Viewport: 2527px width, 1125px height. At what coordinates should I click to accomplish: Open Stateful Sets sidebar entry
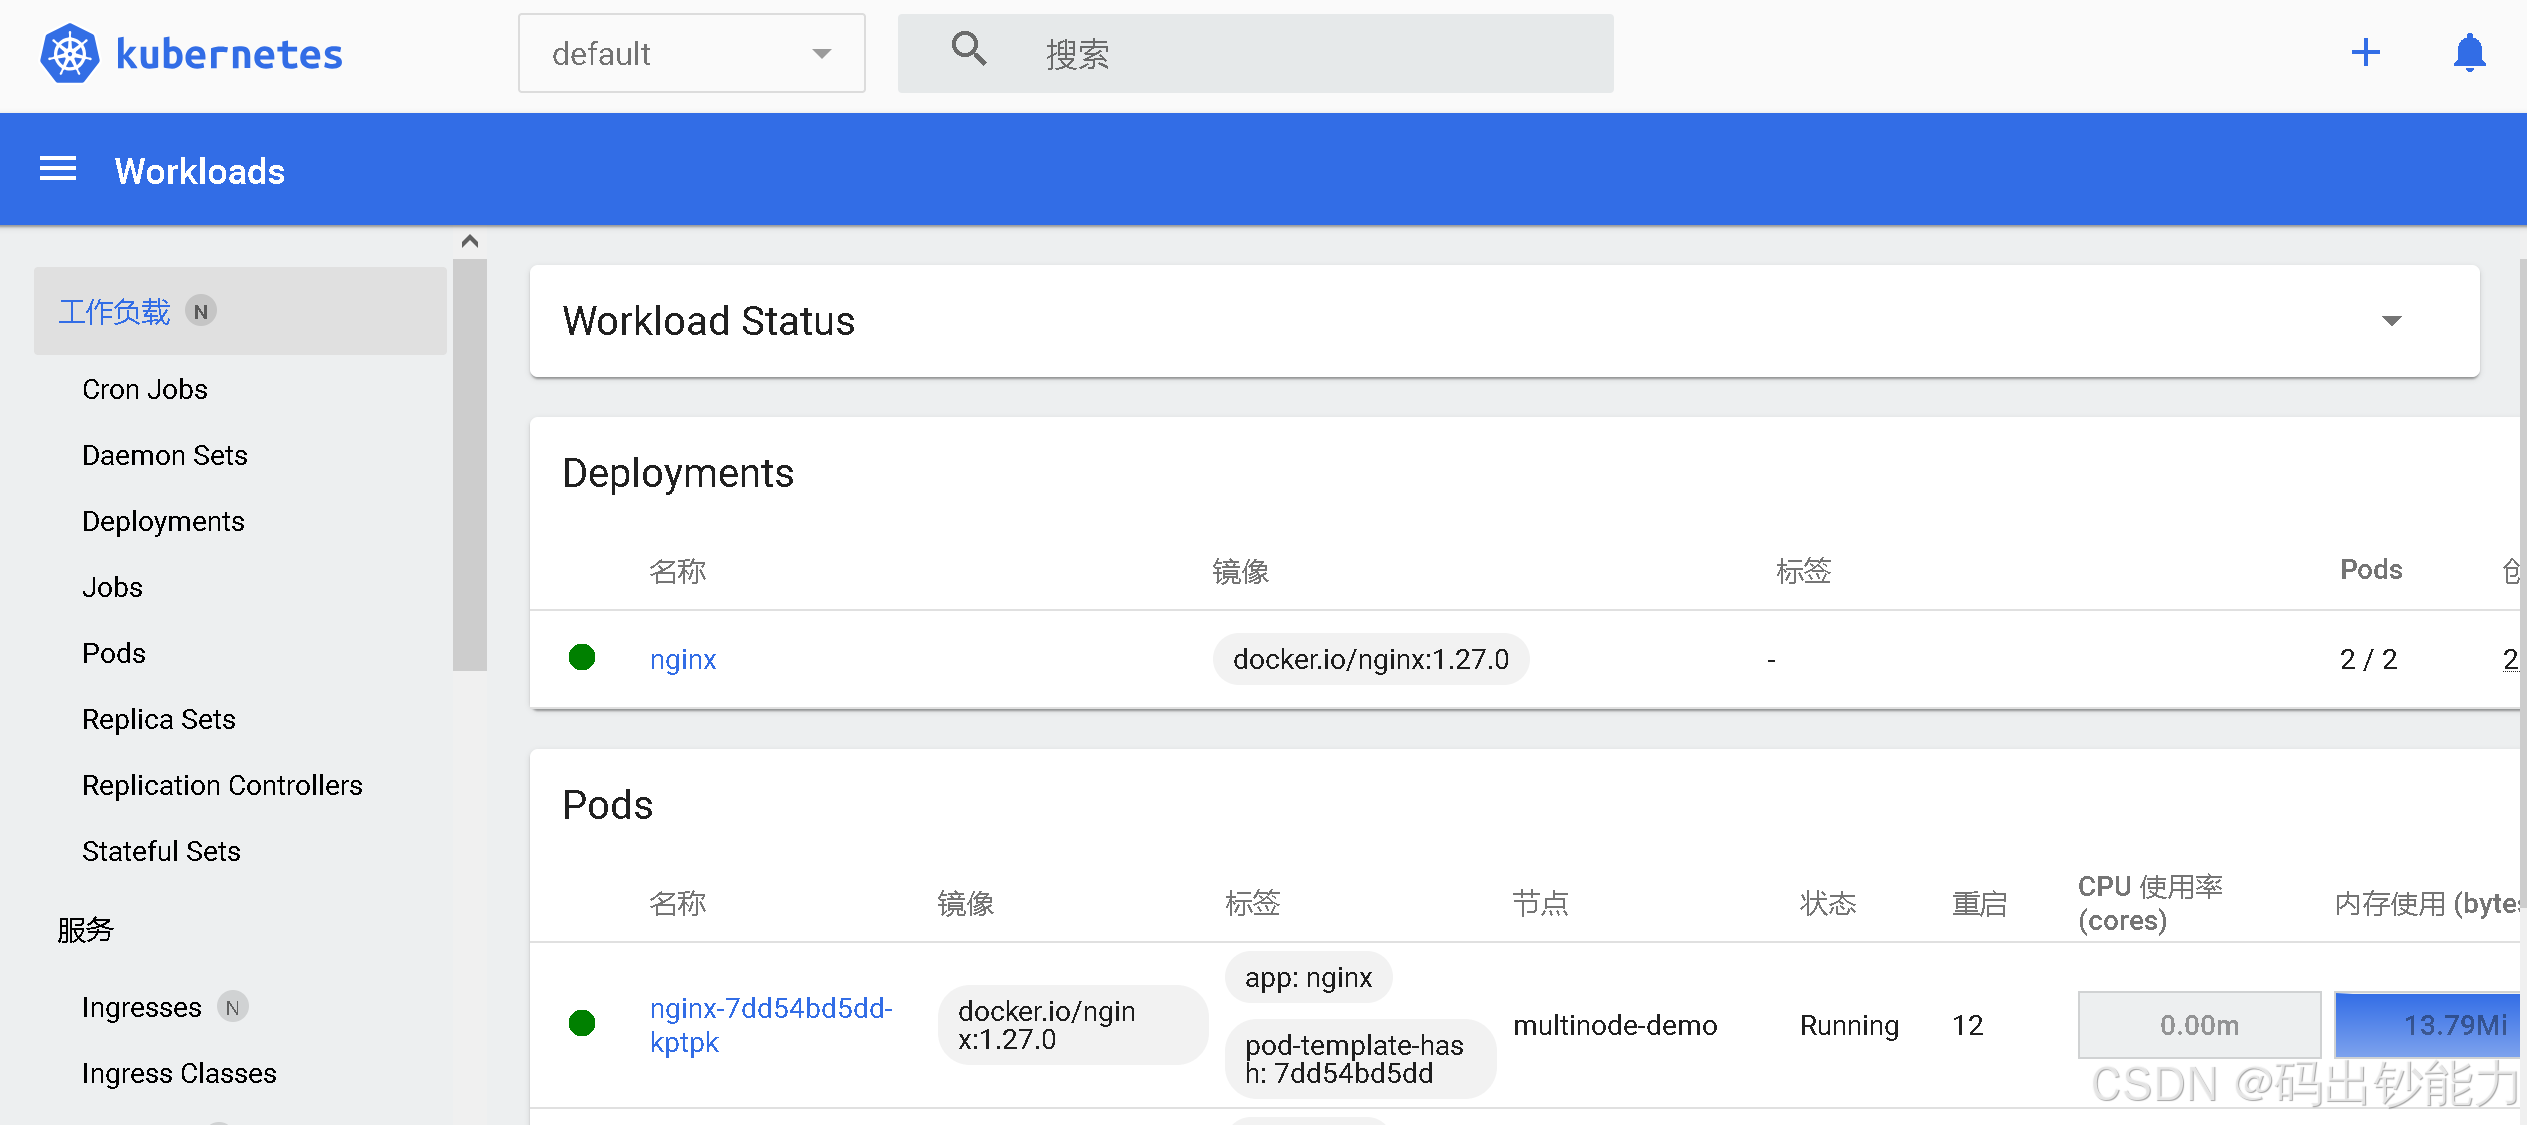pyautogui.click(x=161, y=851)
